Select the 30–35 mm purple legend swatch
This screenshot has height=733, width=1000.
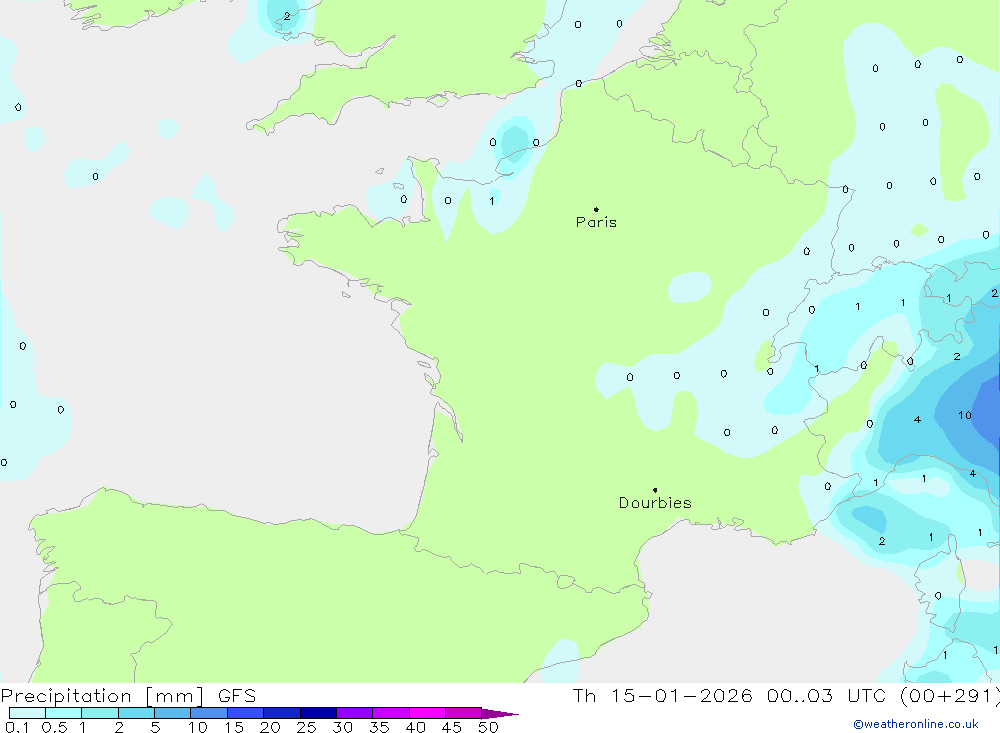coord(355,713)
